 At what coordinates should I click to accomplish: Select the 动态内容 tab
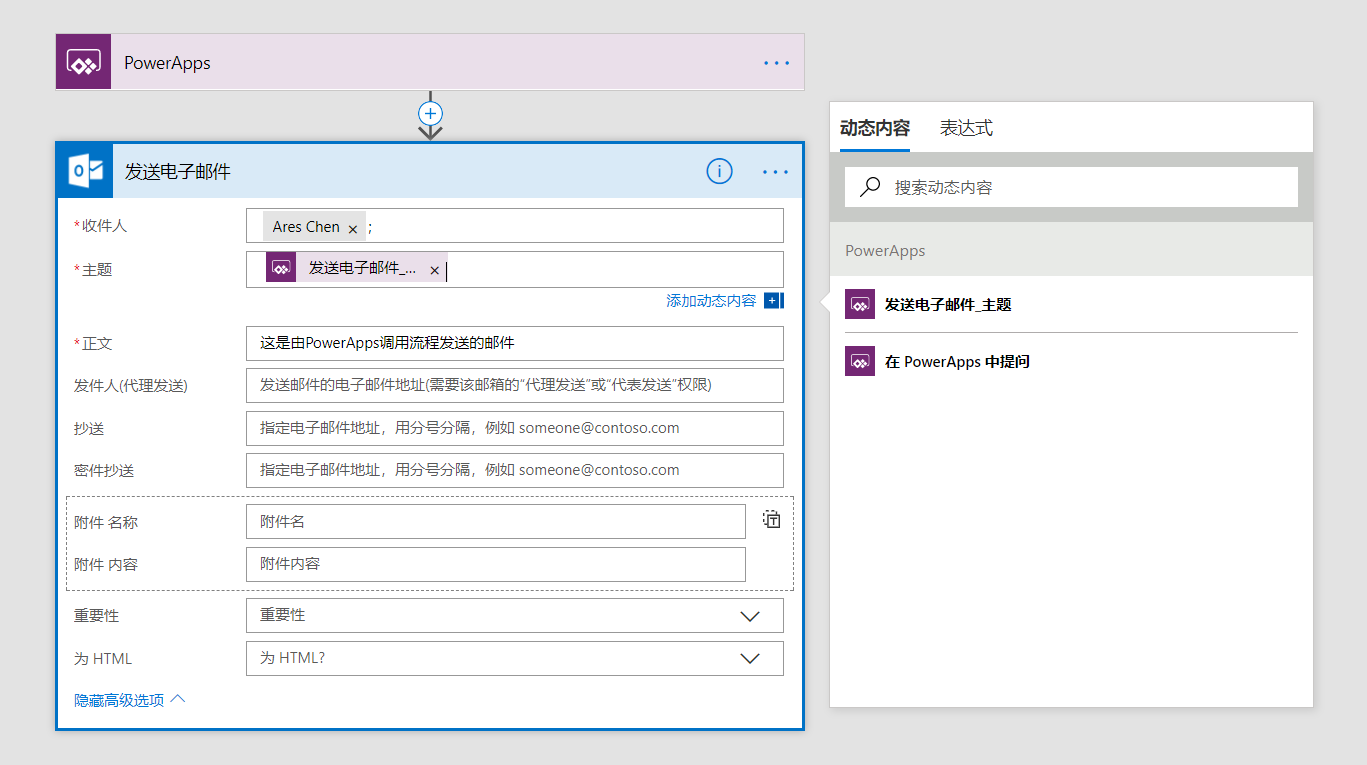(875, 129)
